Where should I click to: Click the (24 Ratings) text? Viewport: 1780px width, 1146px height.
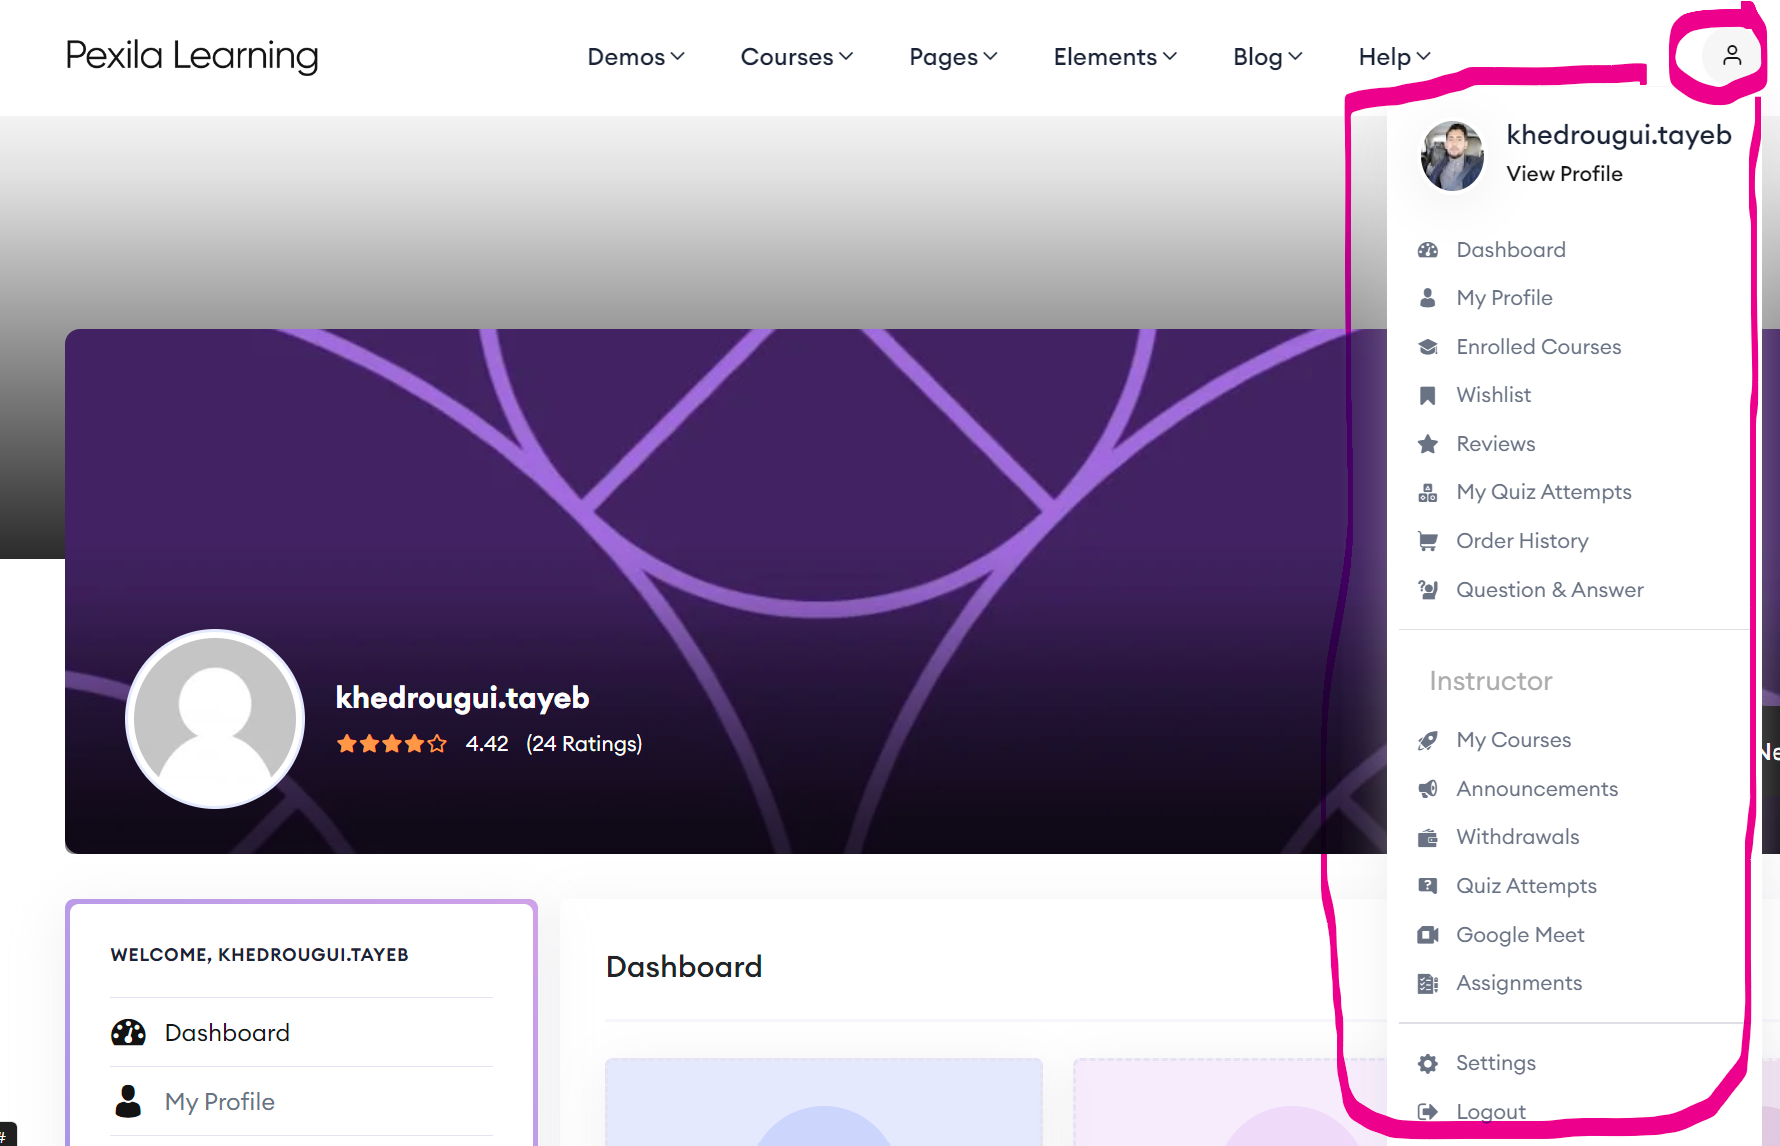(584, 744)
